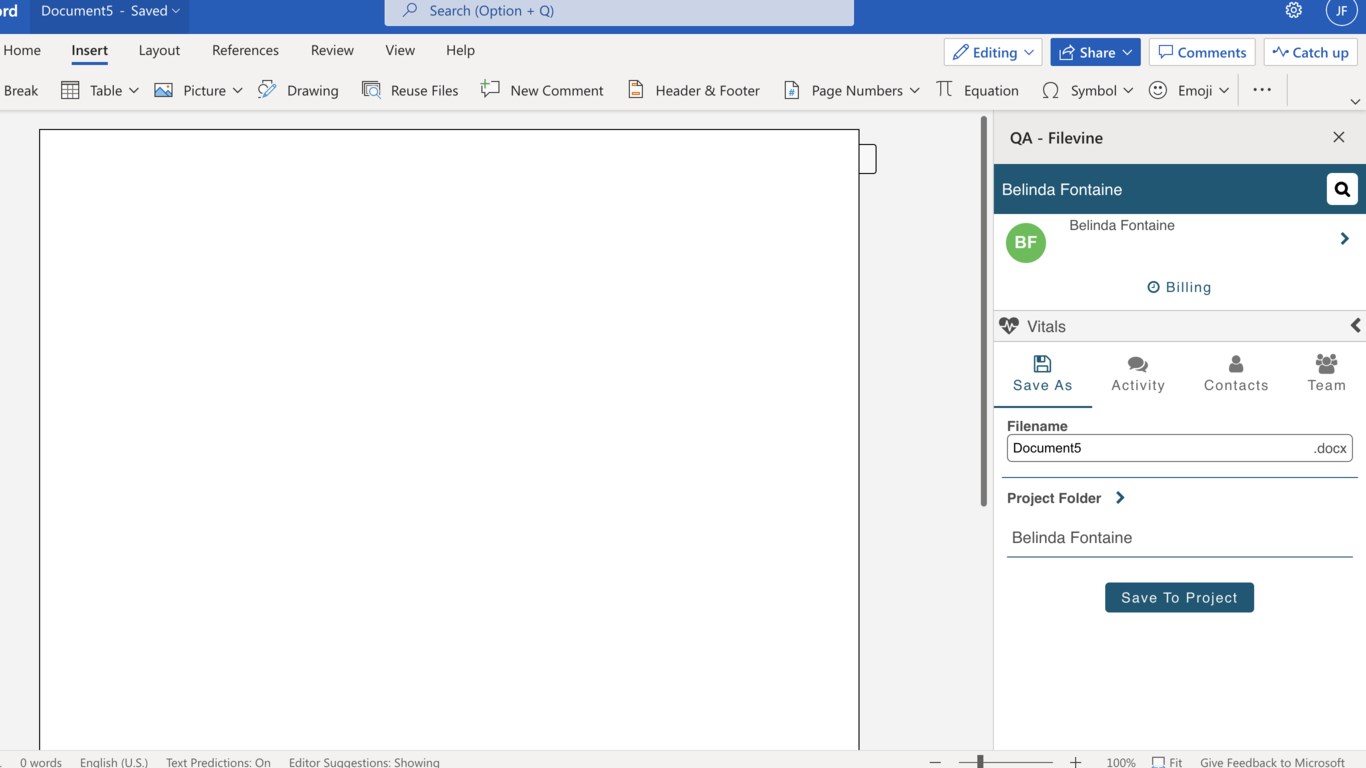
Task: Open the Team tab
Action: pyautogui.click(x=1327, y=374)
